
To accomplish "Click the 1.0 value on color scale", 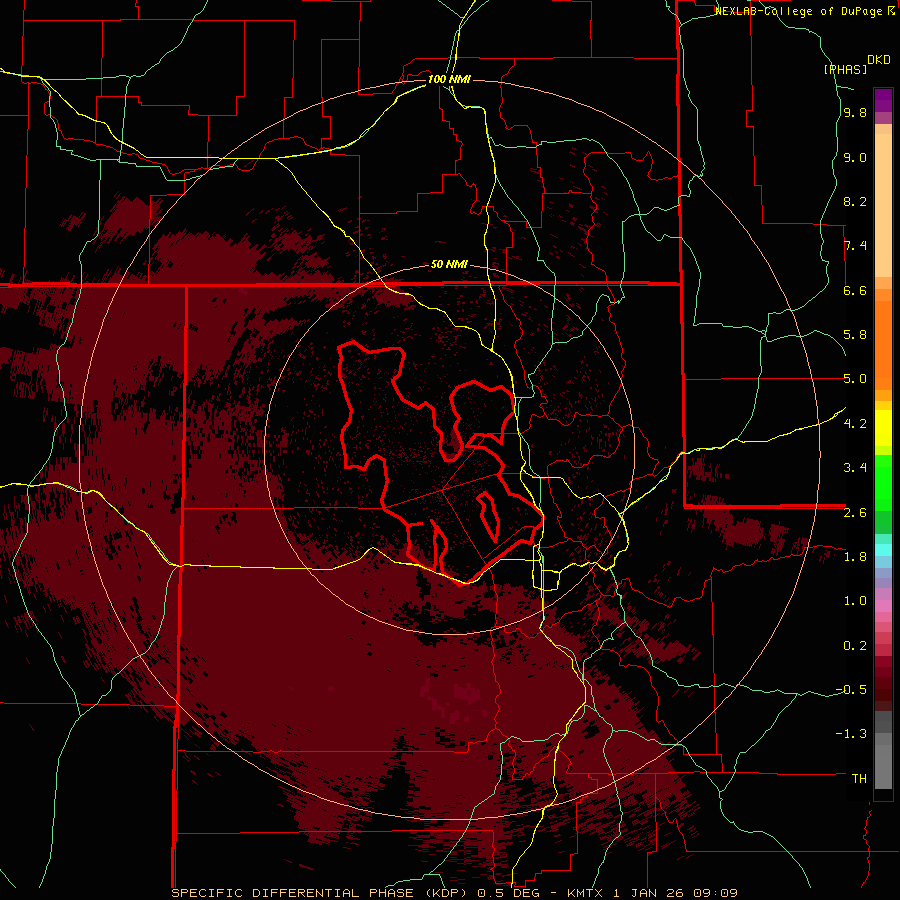I will click(855, 602).
